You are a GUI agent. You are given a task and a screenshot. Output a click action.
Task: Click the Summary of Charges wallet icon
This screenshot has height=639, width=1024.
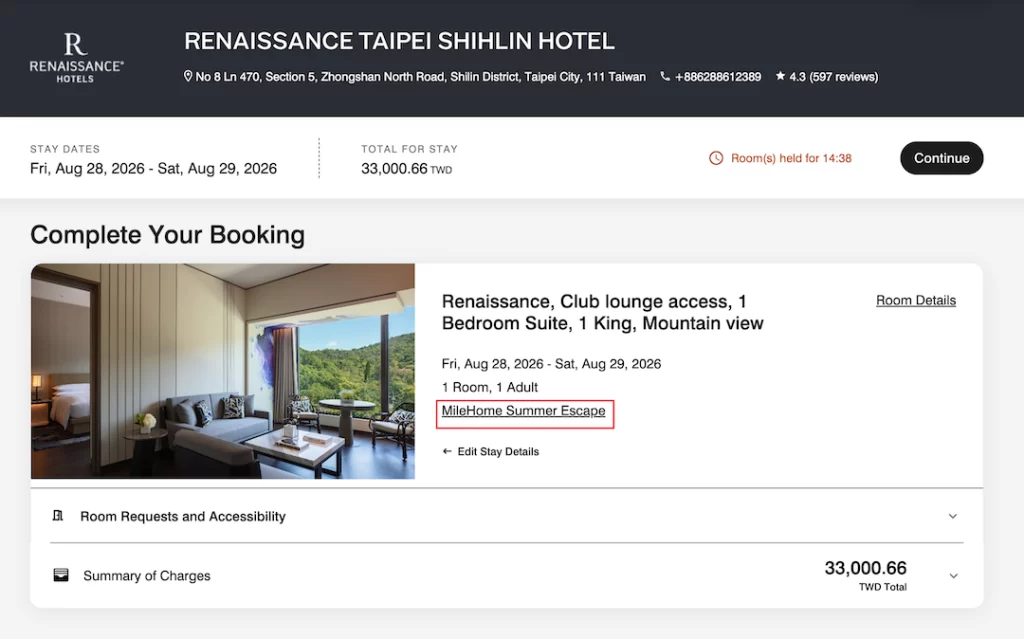click(x=61, y=575)
